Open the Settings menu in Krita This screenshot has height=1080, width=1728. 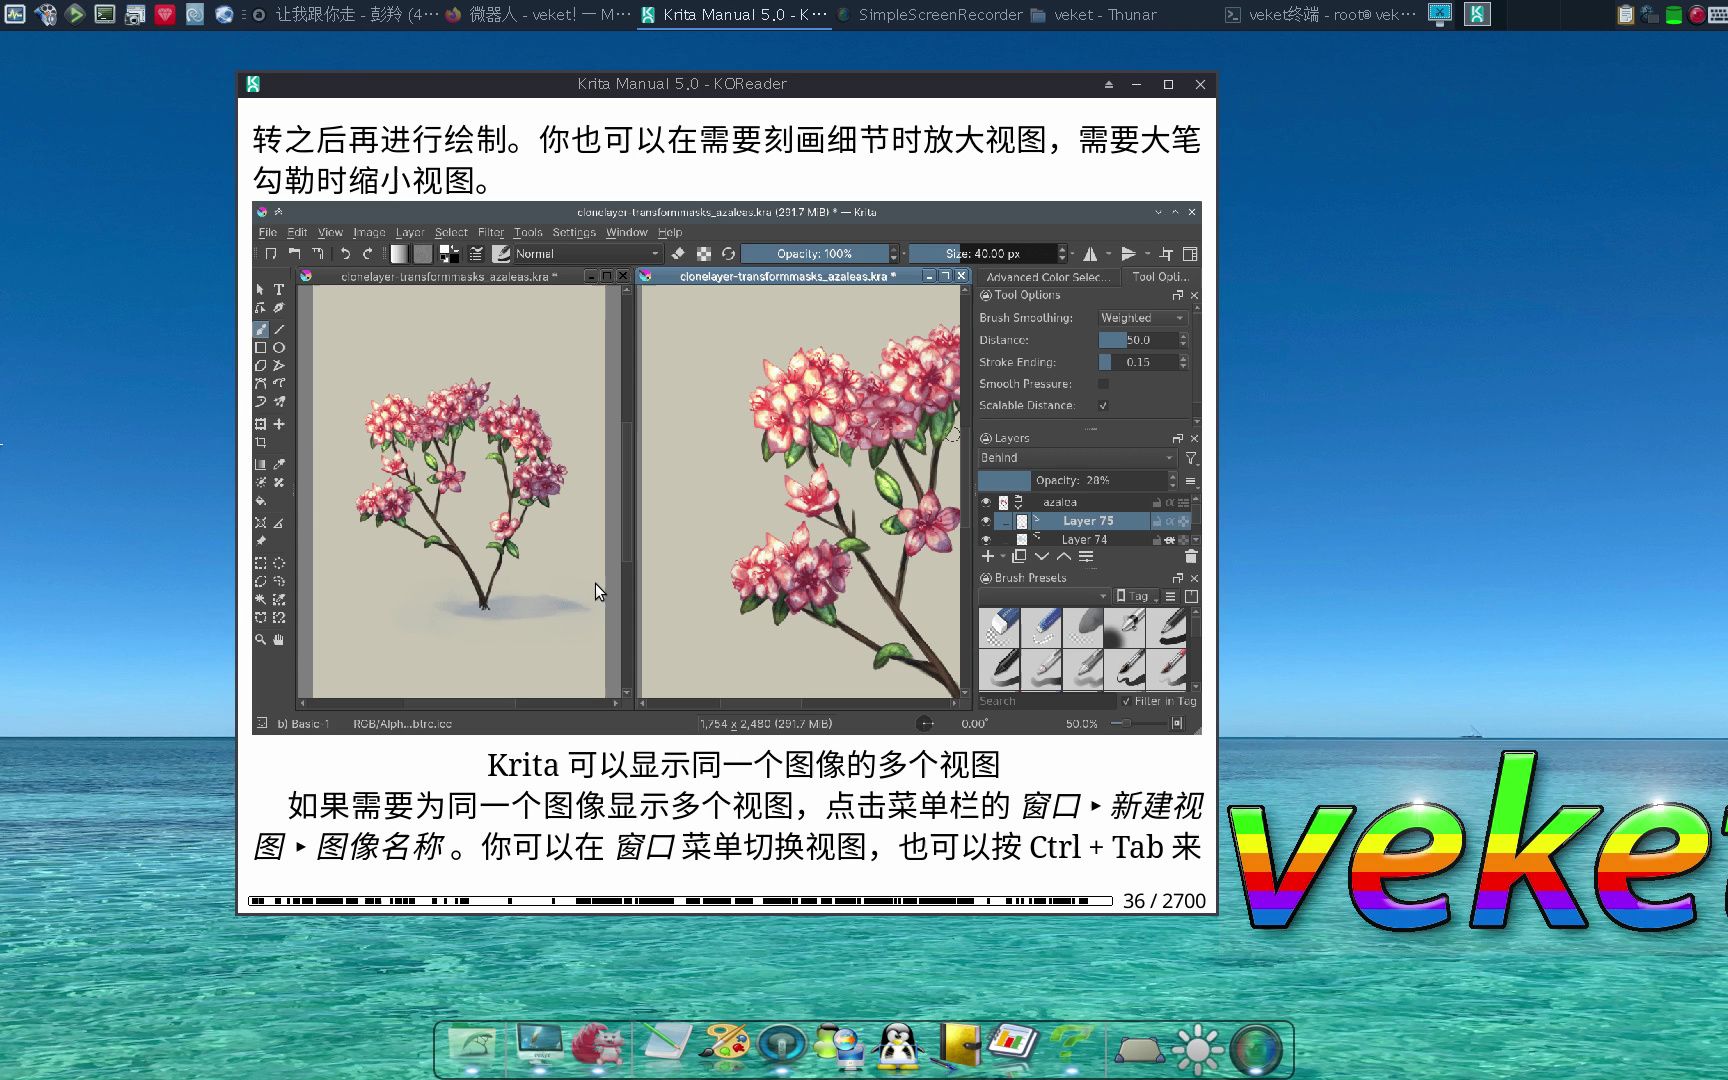click(574, 232)
